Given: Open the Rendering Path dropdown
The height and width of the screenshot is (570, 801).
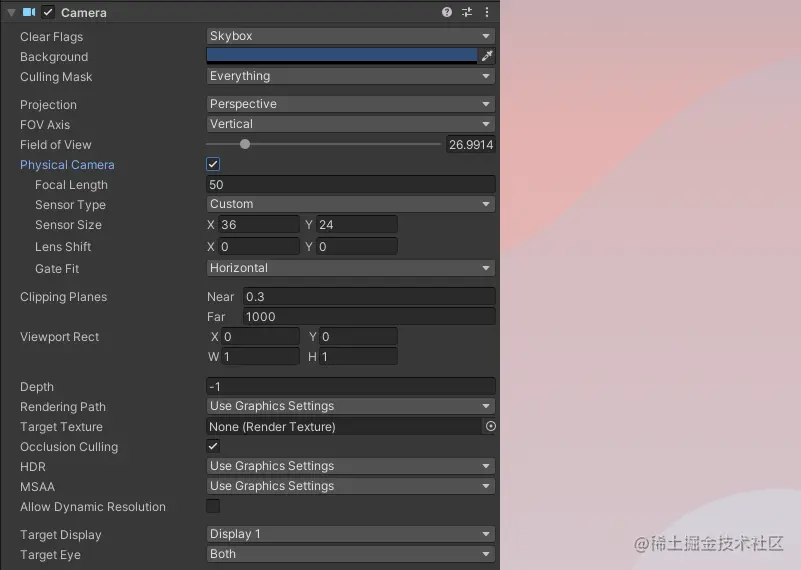Looking at the screenshot, I should click(x=350, y=406).
